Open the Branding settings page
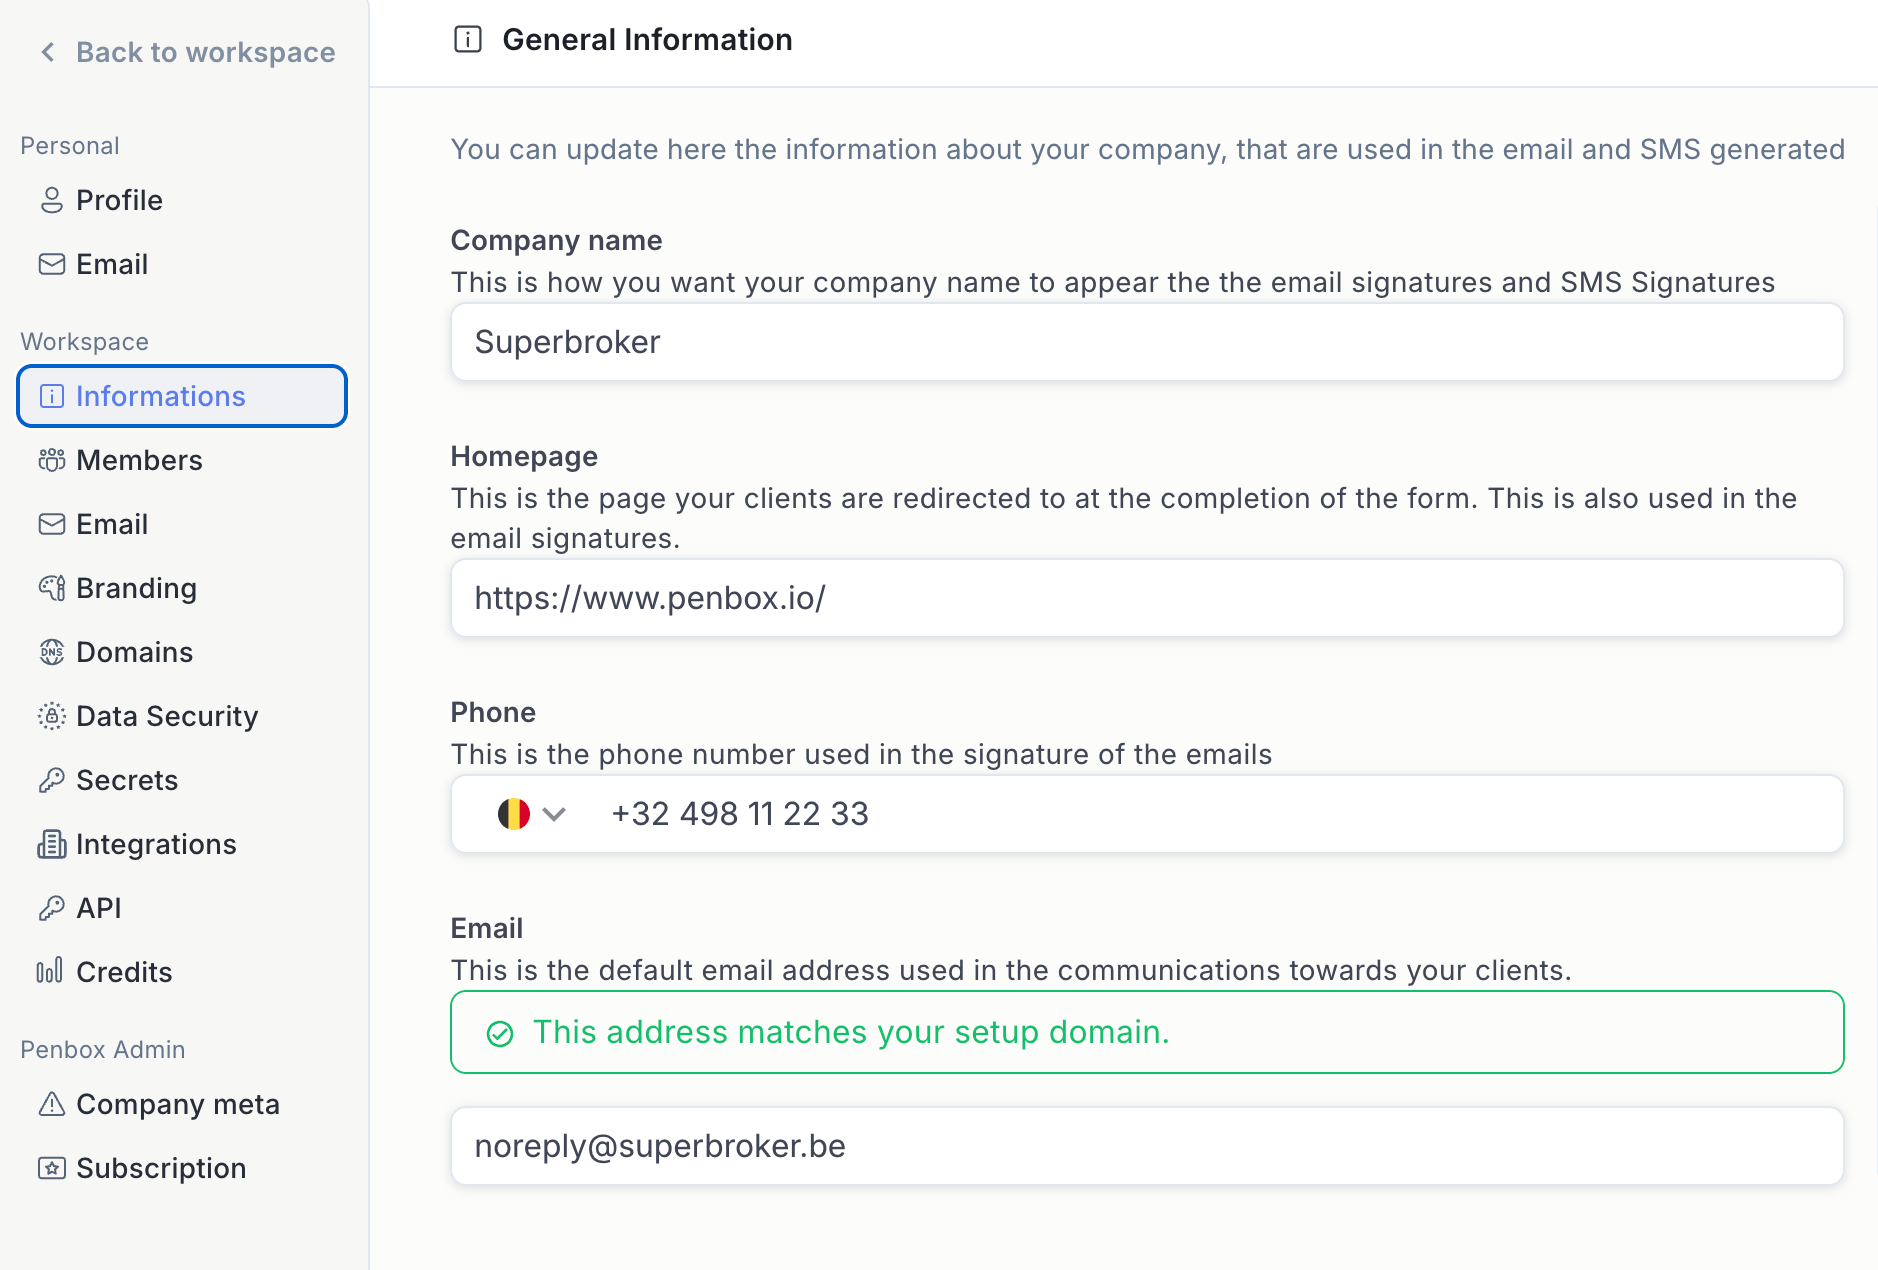 pyautogui.click(x=136, y=588)
